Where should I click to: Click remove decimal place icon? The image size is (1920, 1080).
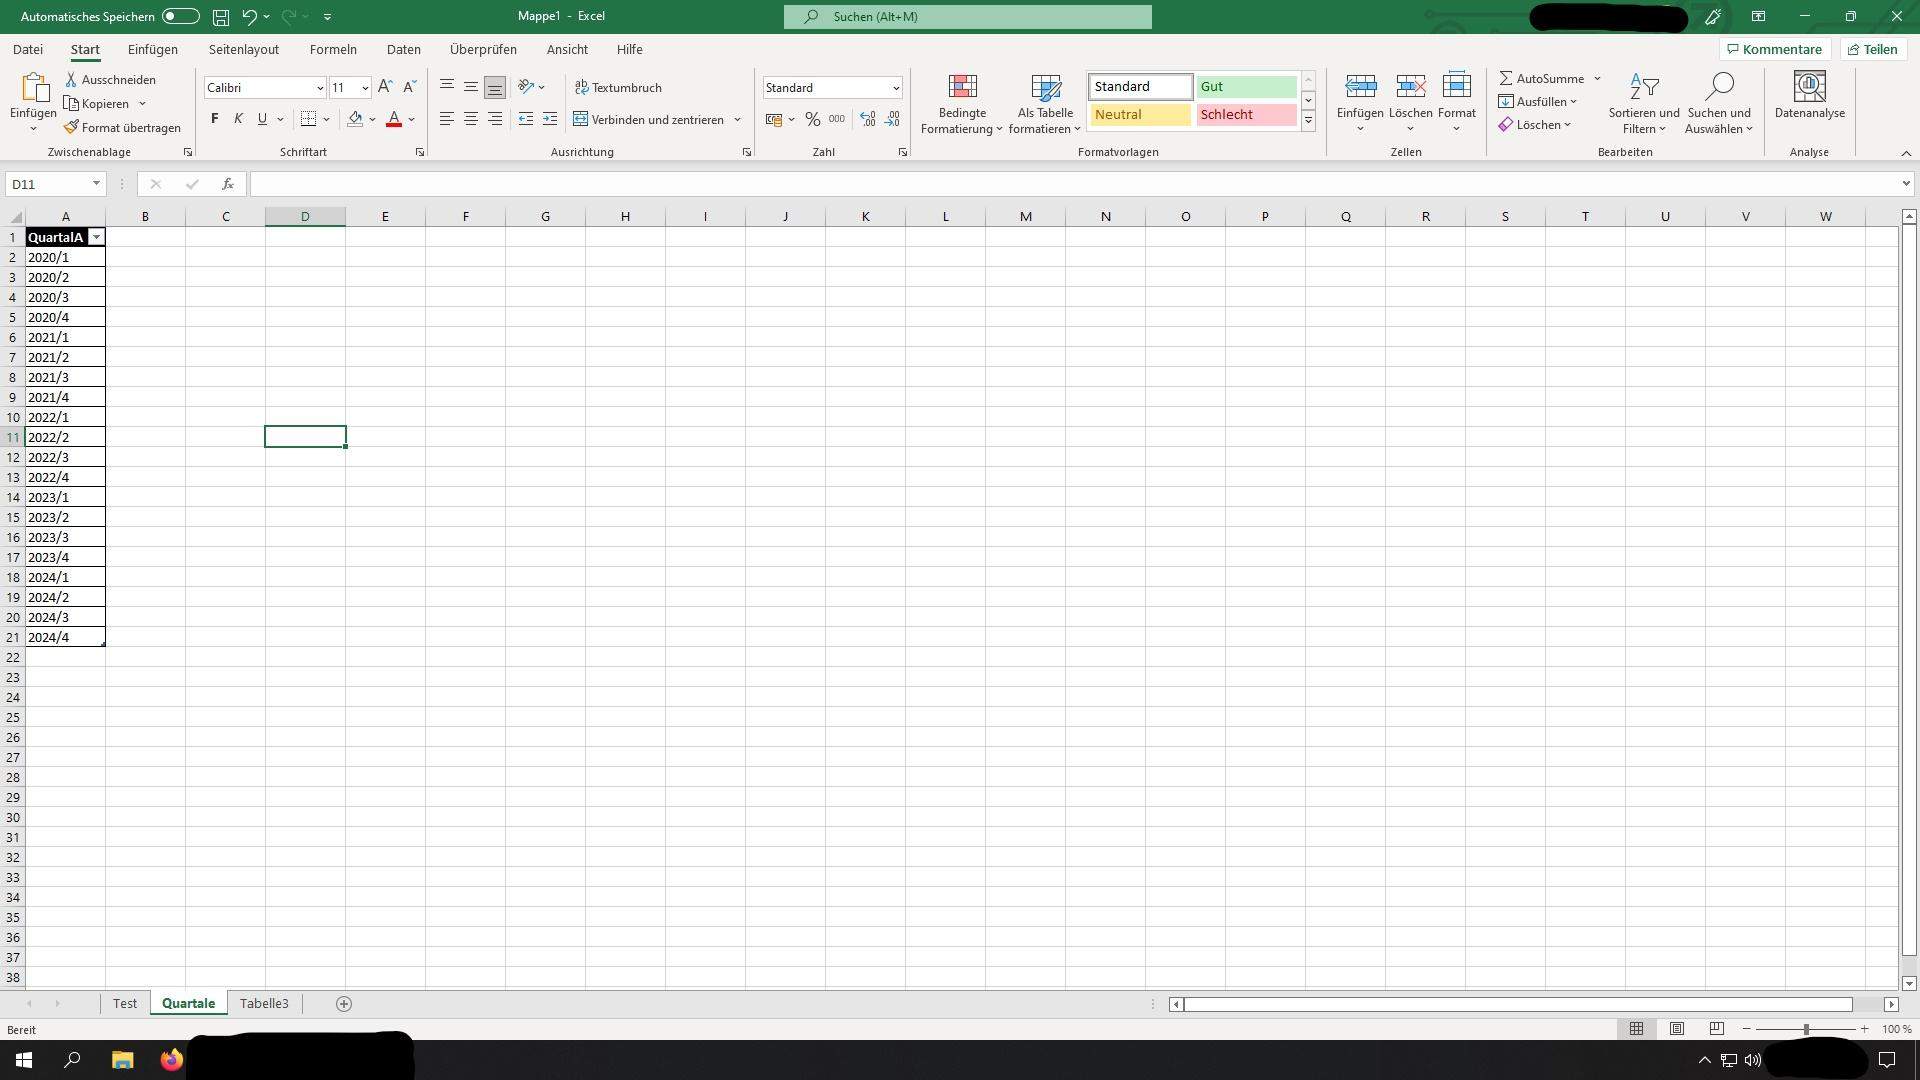click(892, 119)
